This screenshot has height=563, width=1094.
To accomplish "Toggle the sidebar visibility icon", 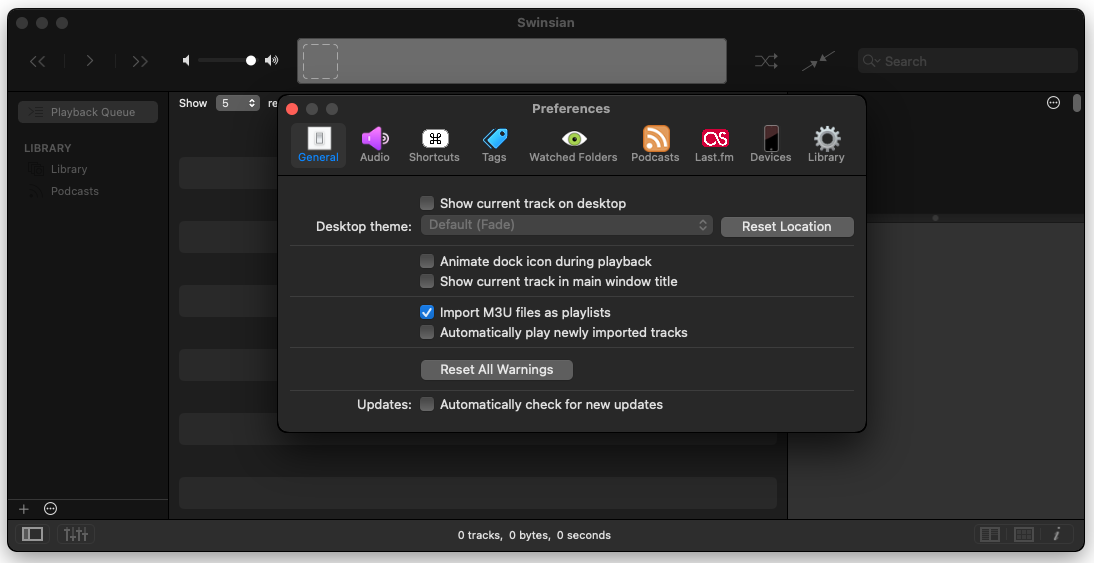I will coord(33,534).
